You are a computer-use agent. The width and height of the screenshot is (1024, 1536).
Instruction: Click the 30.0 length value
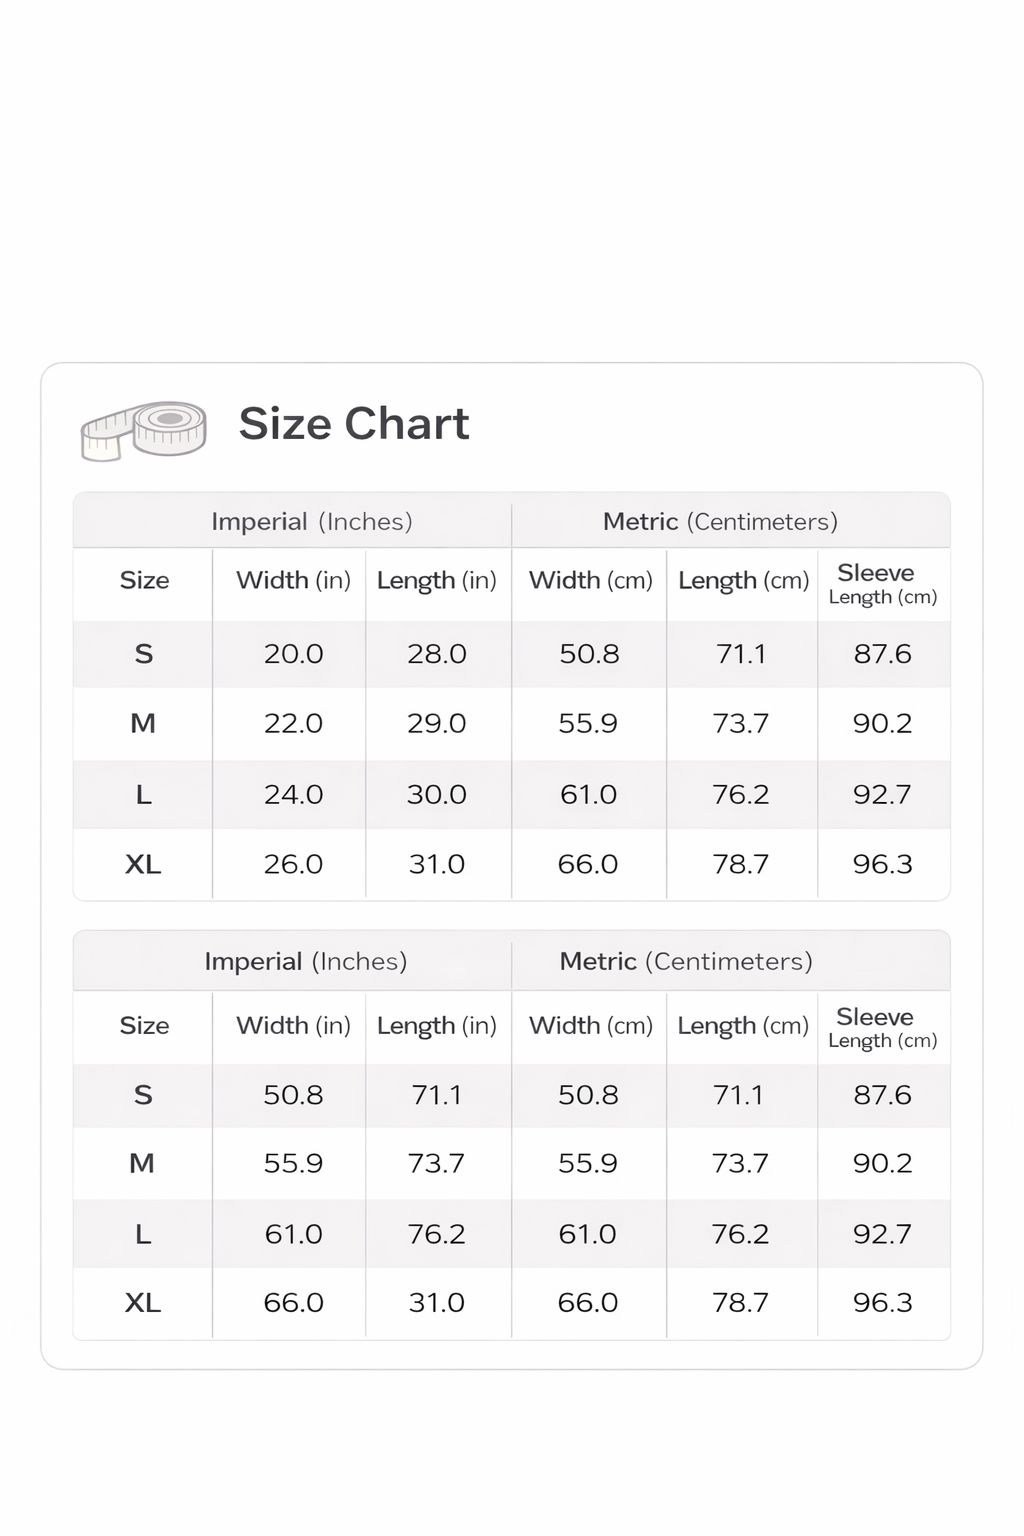437,795
